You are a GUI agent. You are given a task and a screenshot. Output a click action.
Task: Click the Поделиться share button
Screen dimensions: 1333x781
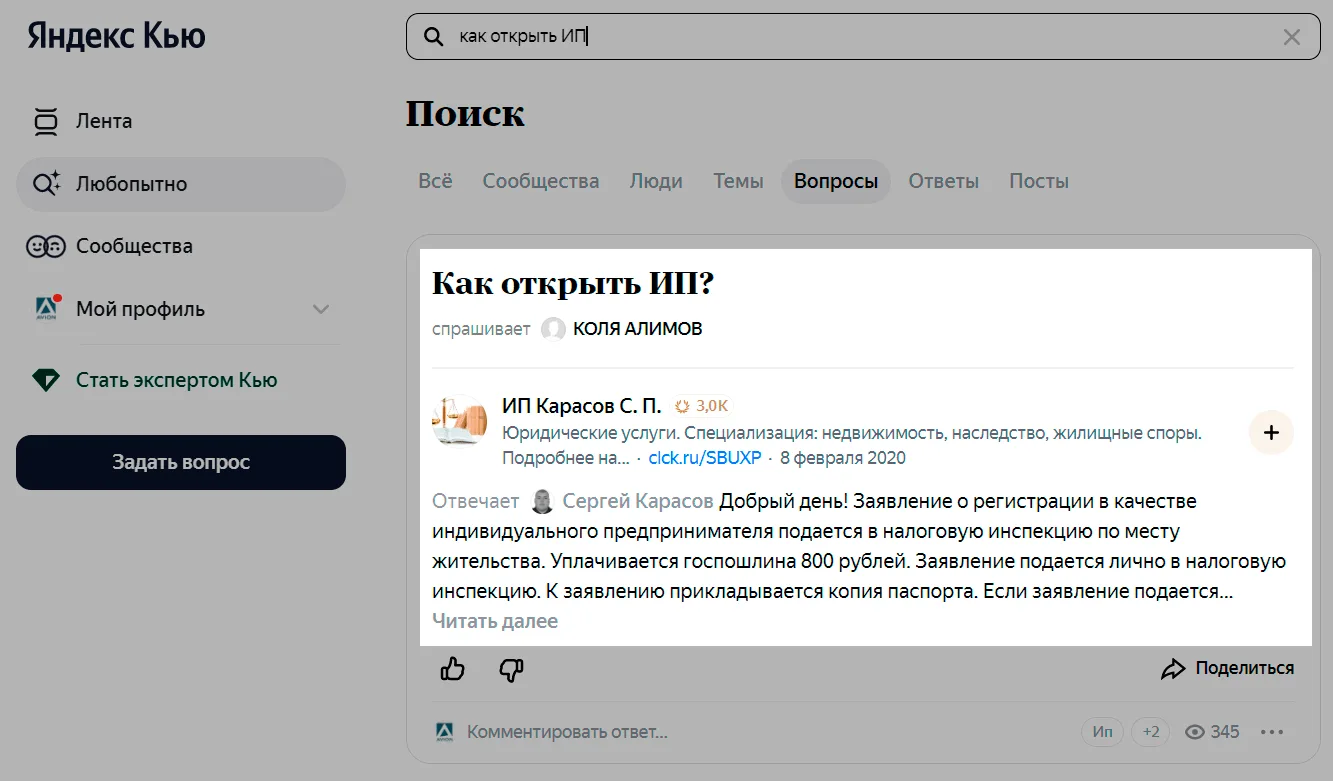point(1228,668)
